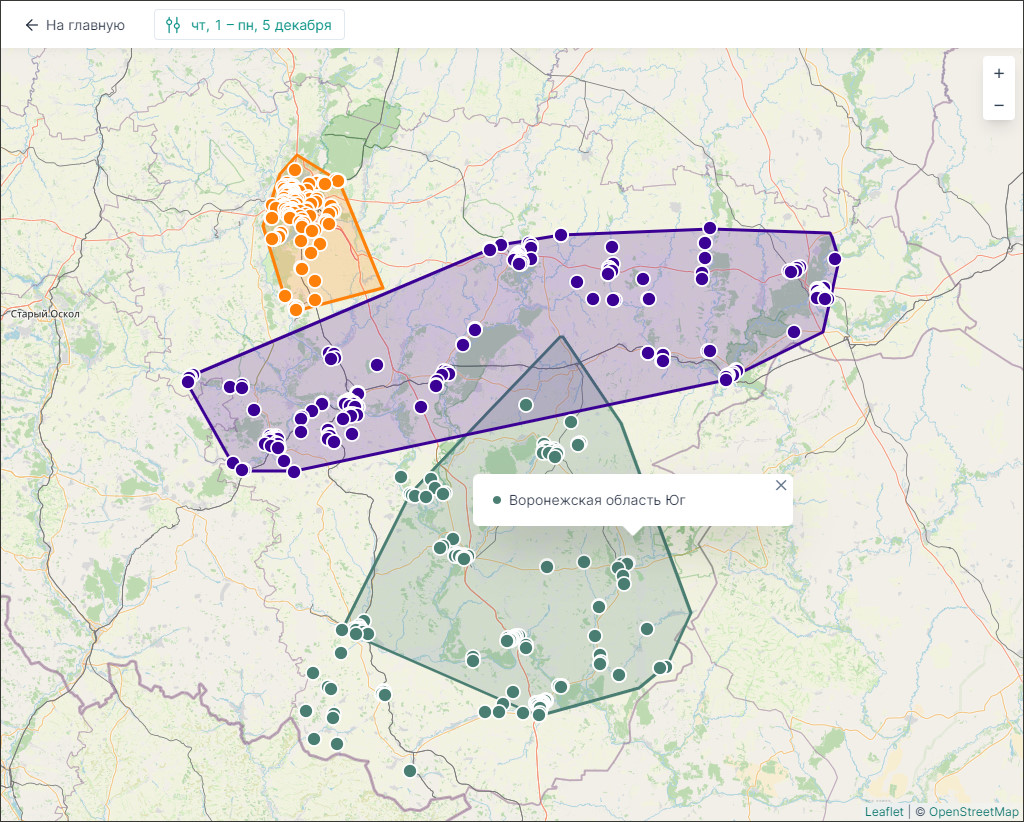1024x822 pixels.
Task: Zoom out with the minus button
Action: tap(998, 105)
